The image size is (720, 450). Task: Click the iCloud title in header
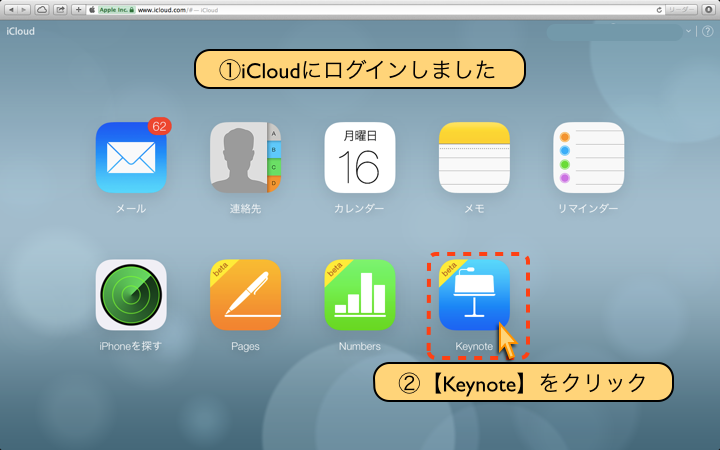click(21, 31)
